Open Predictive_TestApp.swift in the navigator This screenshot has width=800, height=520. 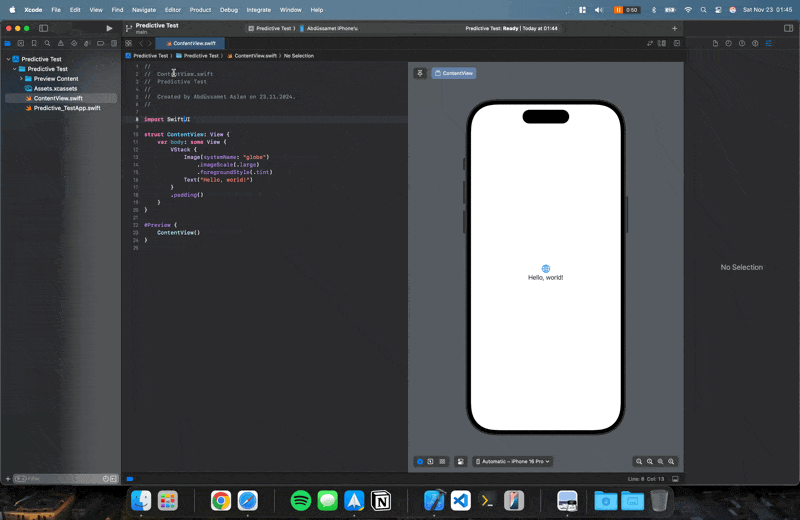coord(67,108)
